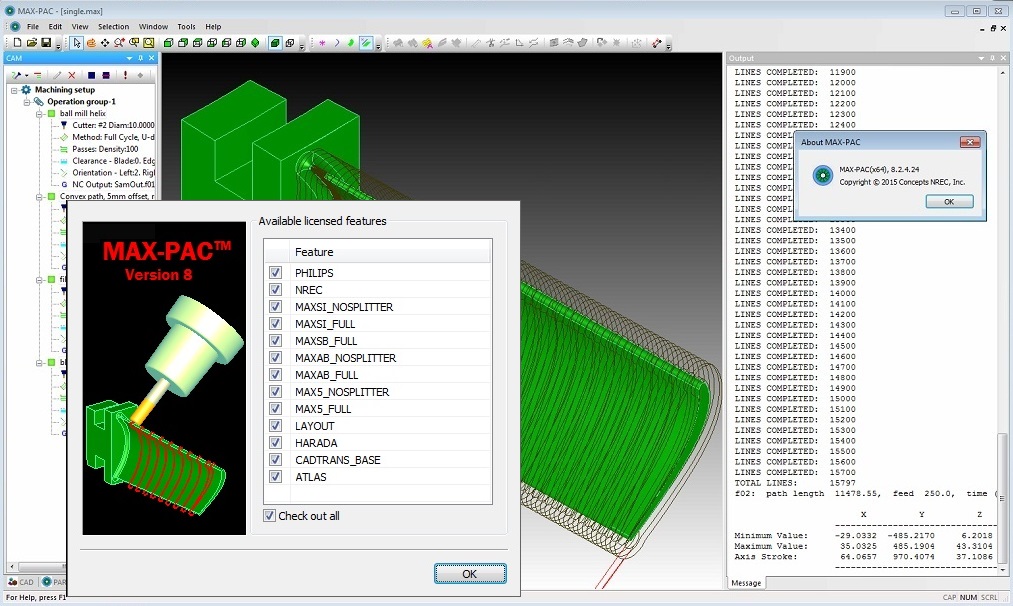This screenshot has width=1013, height=606.
Task: Click the magenta asterisk toolbar icon
Action: tap(322, 43)
